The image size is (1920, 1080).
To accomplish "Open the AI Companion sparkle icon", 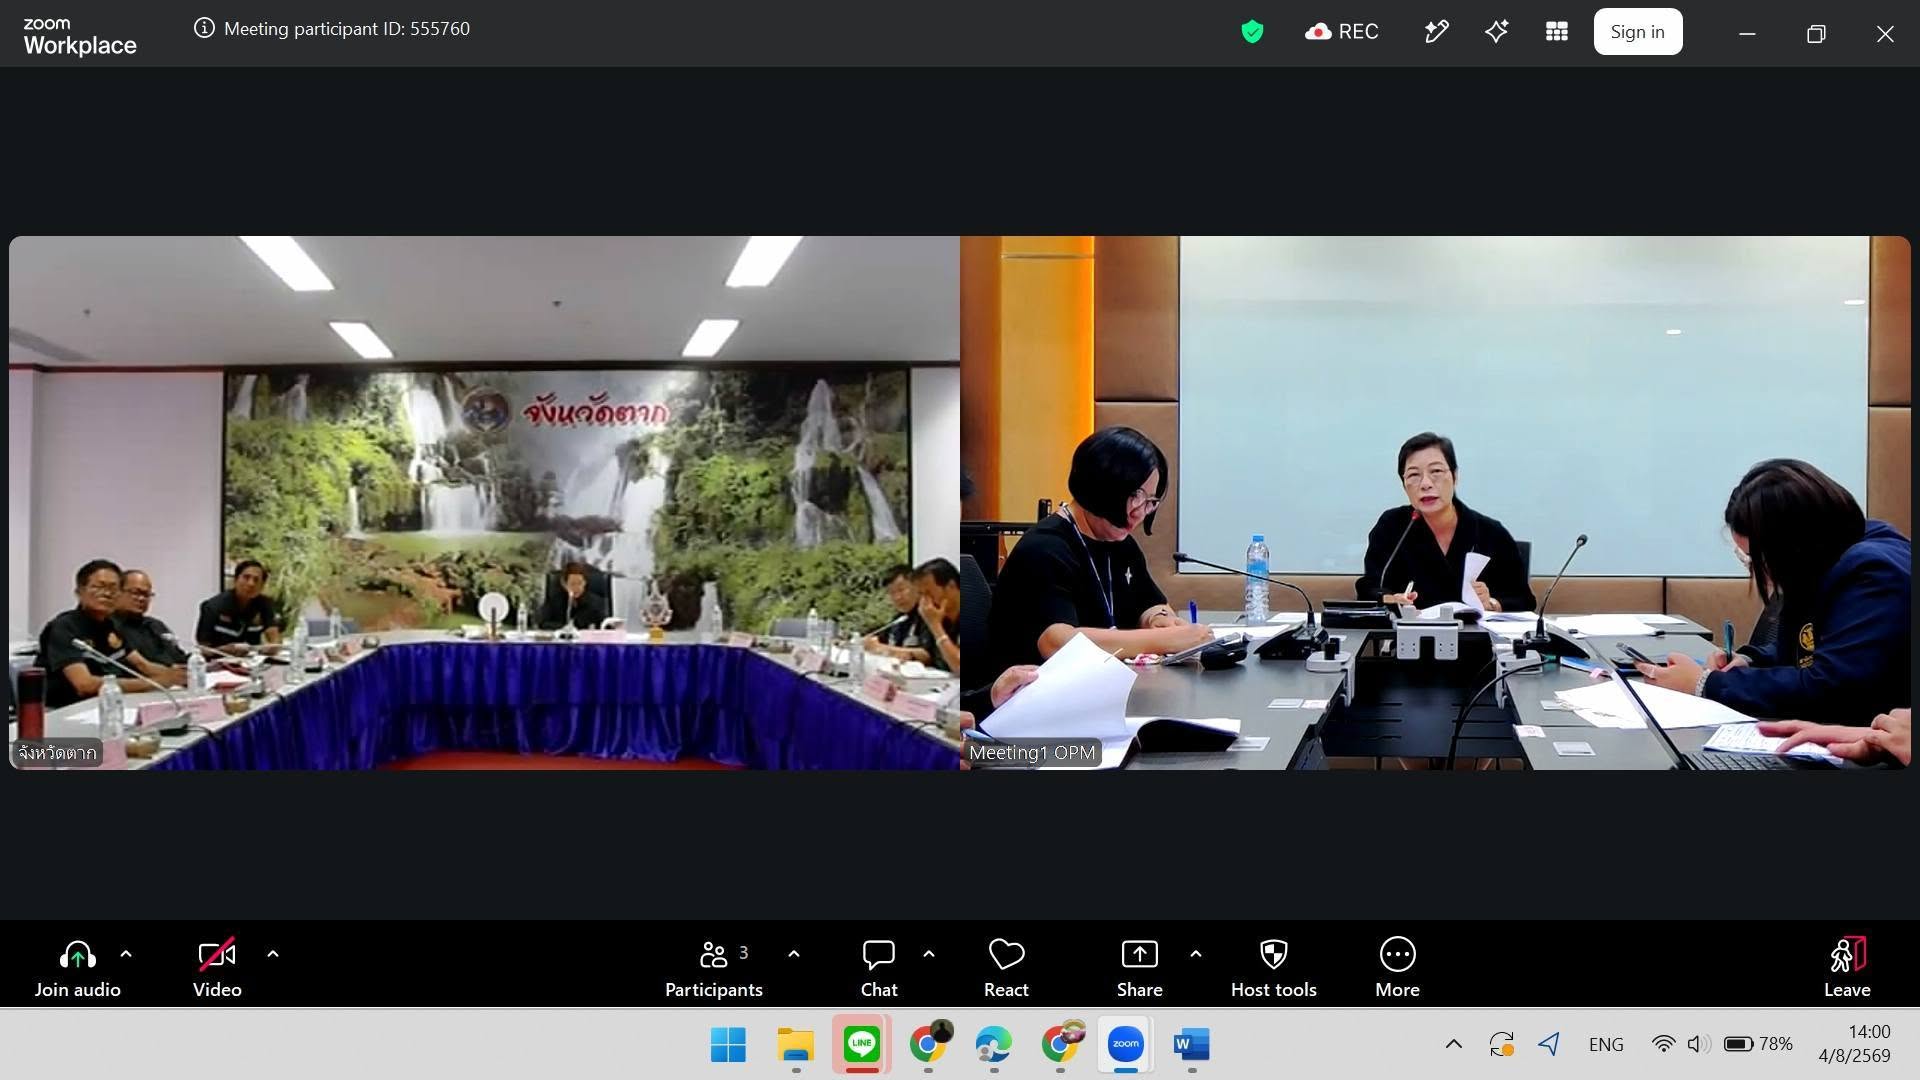I will 1496,32.
